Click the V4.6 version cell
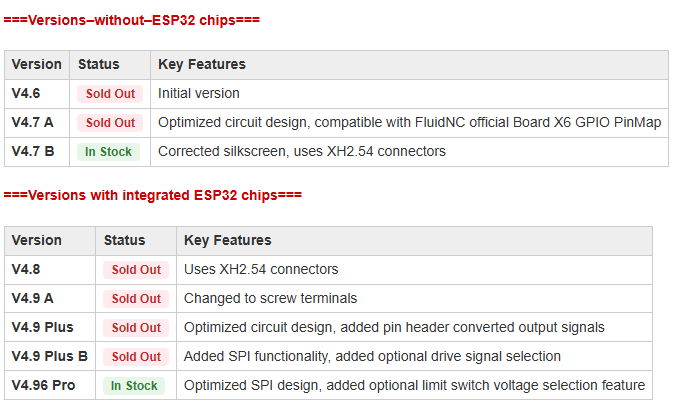Image resolution: width=680 pixels, height=414 pixels. click(27, 94)
